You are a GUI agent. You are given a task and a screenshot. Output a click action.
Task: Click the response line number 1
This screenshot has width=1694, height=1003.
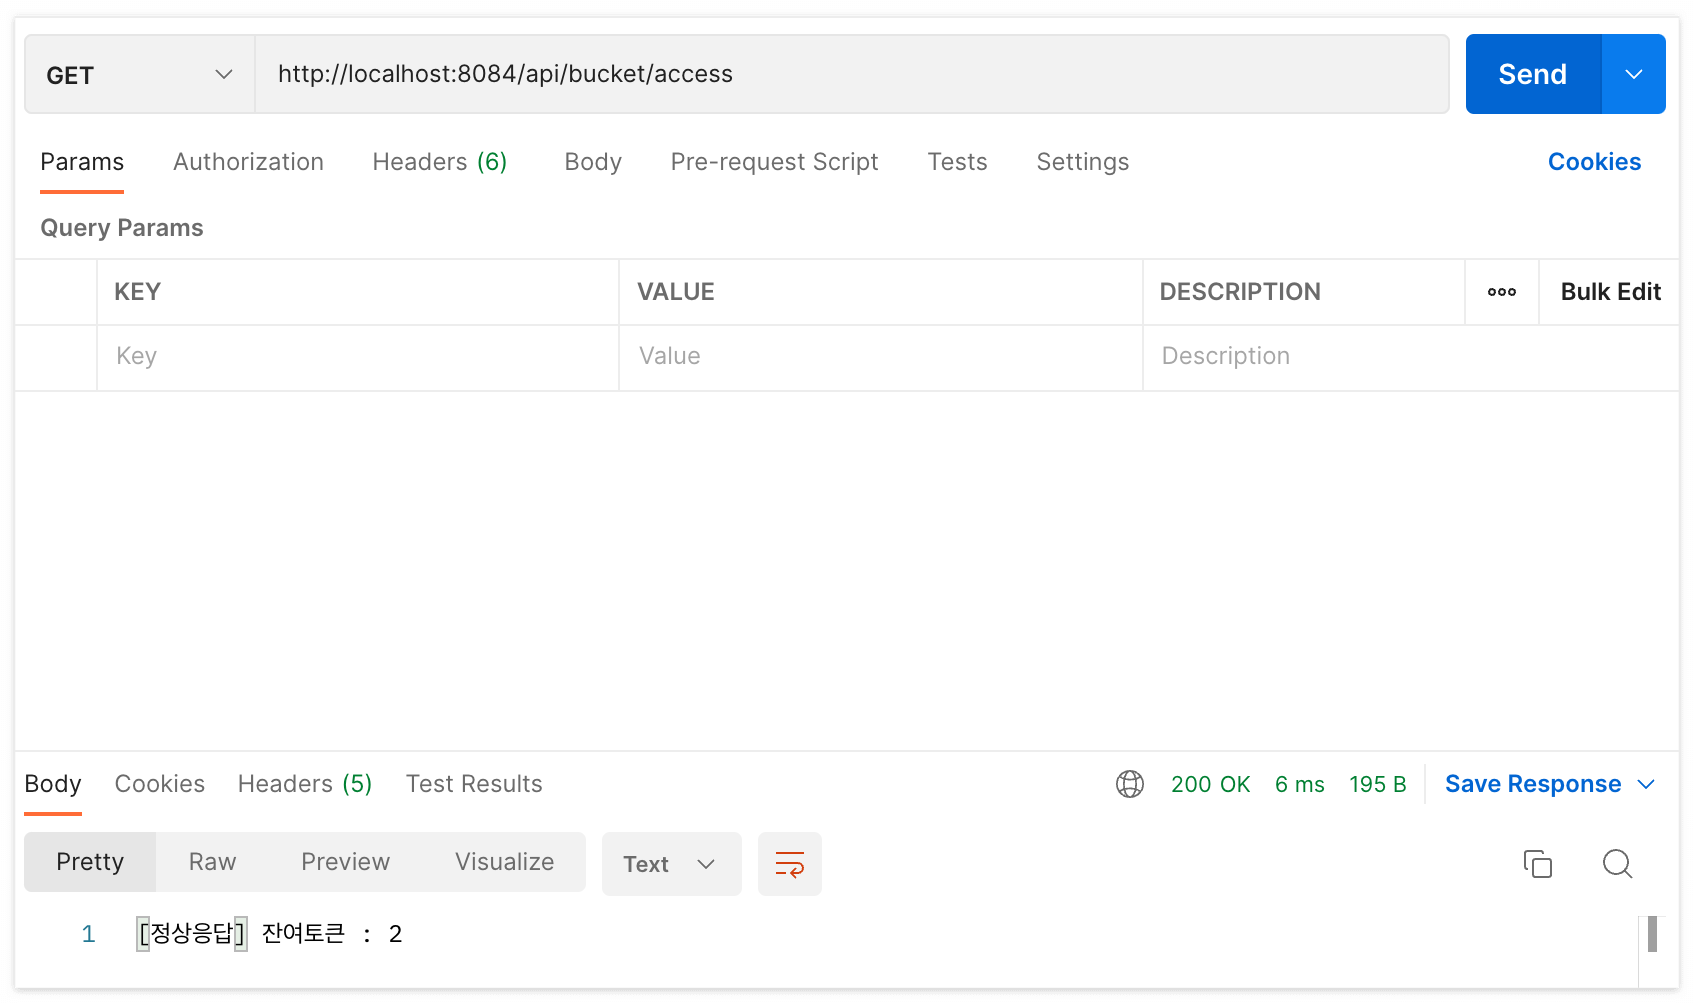pyautogui.click(x=88, y=934)
